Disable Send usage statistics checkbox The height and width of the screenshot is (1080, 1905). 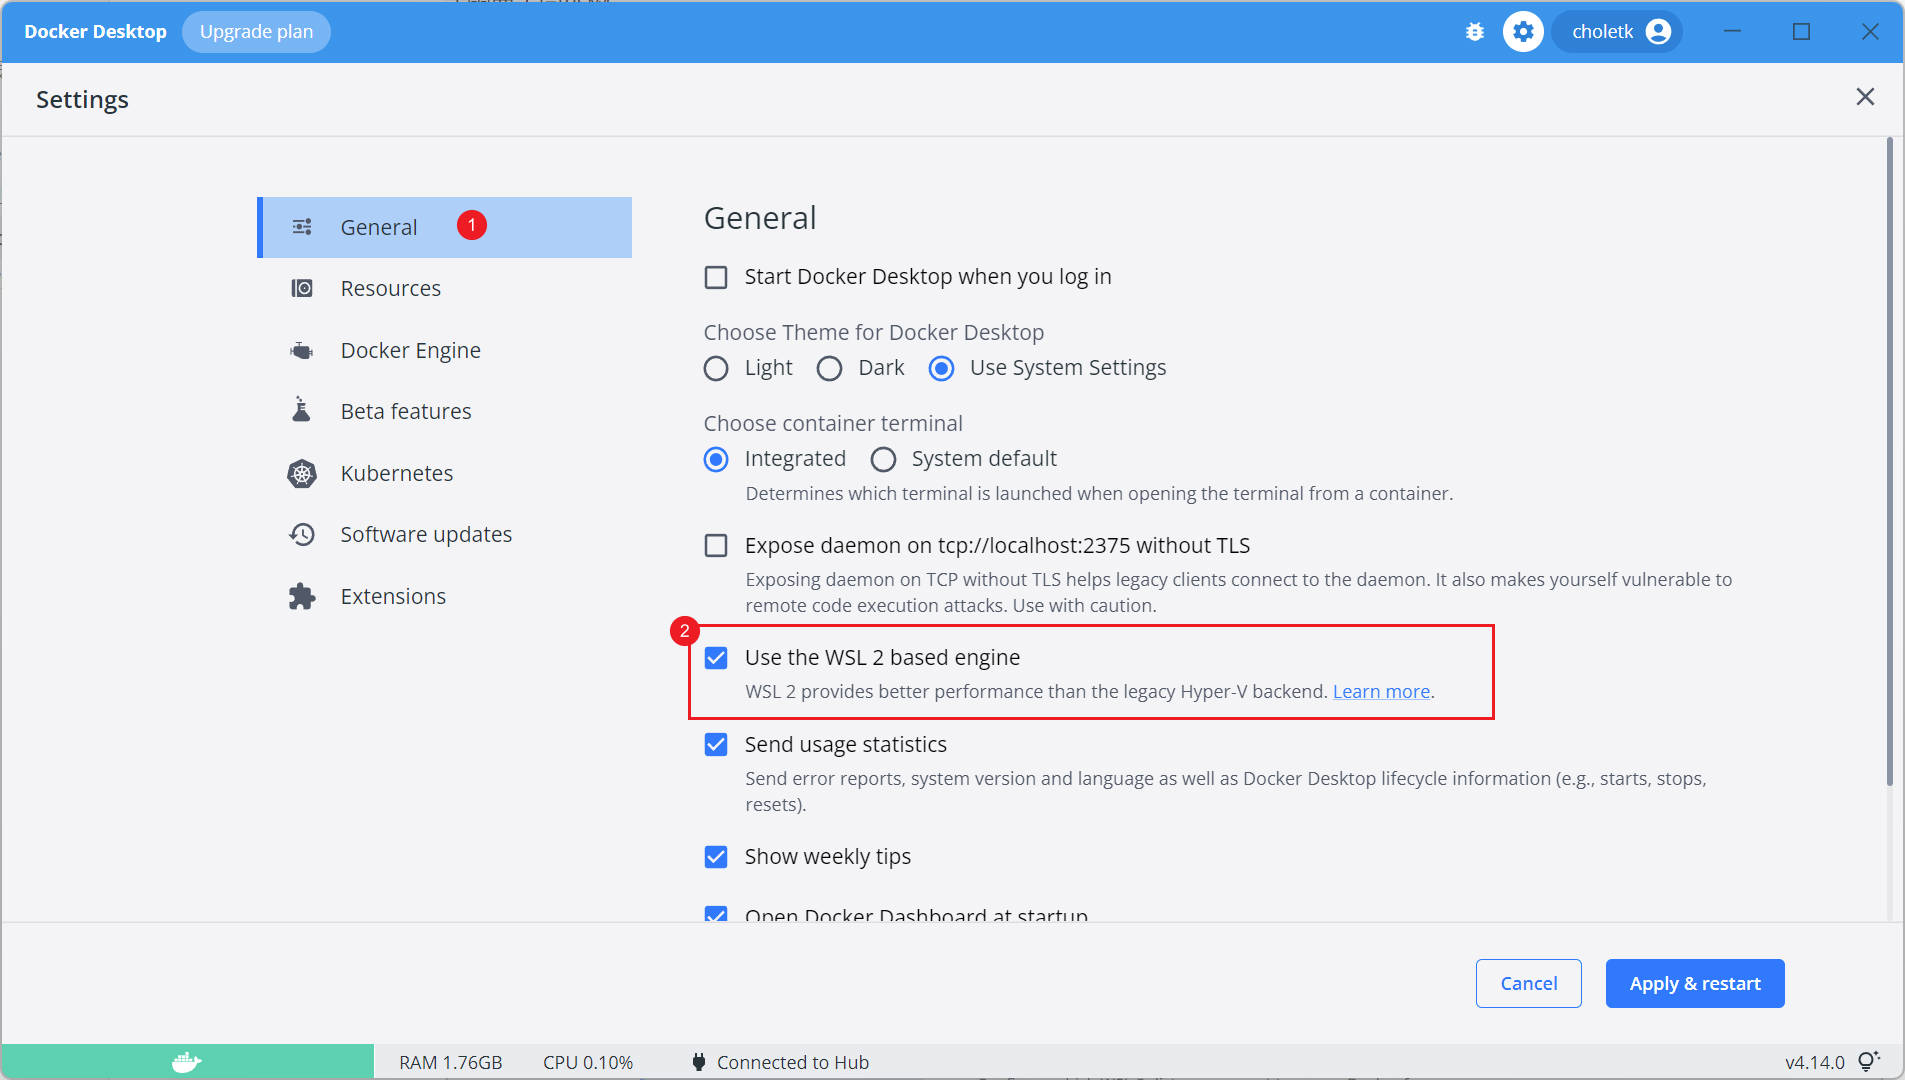716,745
